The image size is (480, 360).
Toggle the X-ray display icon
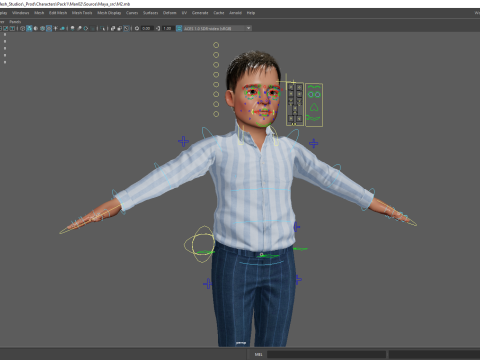pyautogui.click(x=113, y=29)
